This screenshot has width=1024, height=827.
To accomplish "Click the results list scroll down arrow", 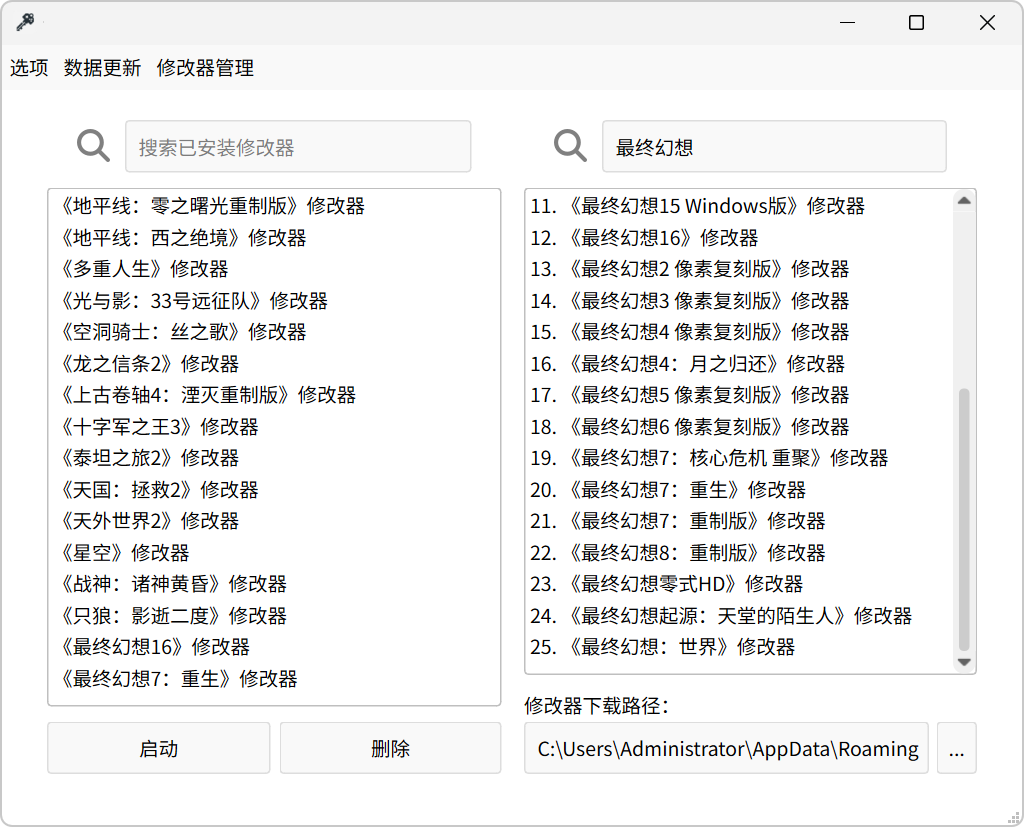I will [964, 662].
